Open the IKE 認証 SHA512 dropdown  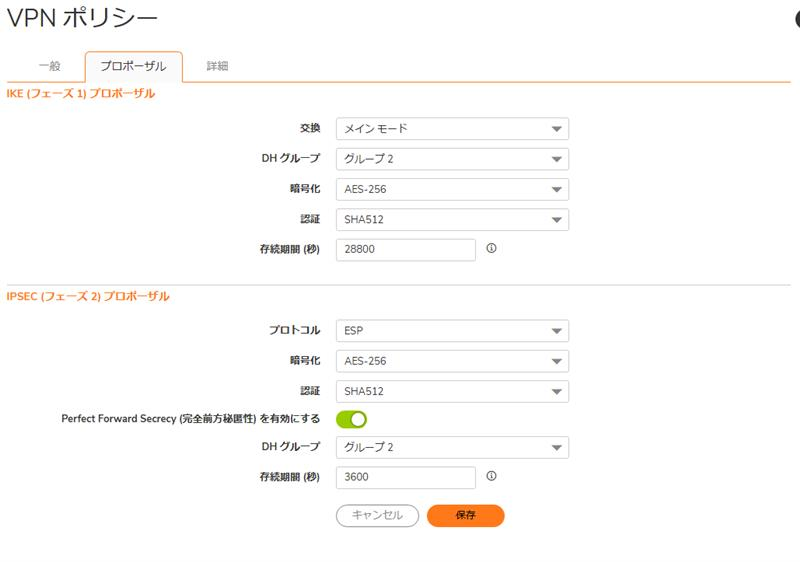(452, 220)
